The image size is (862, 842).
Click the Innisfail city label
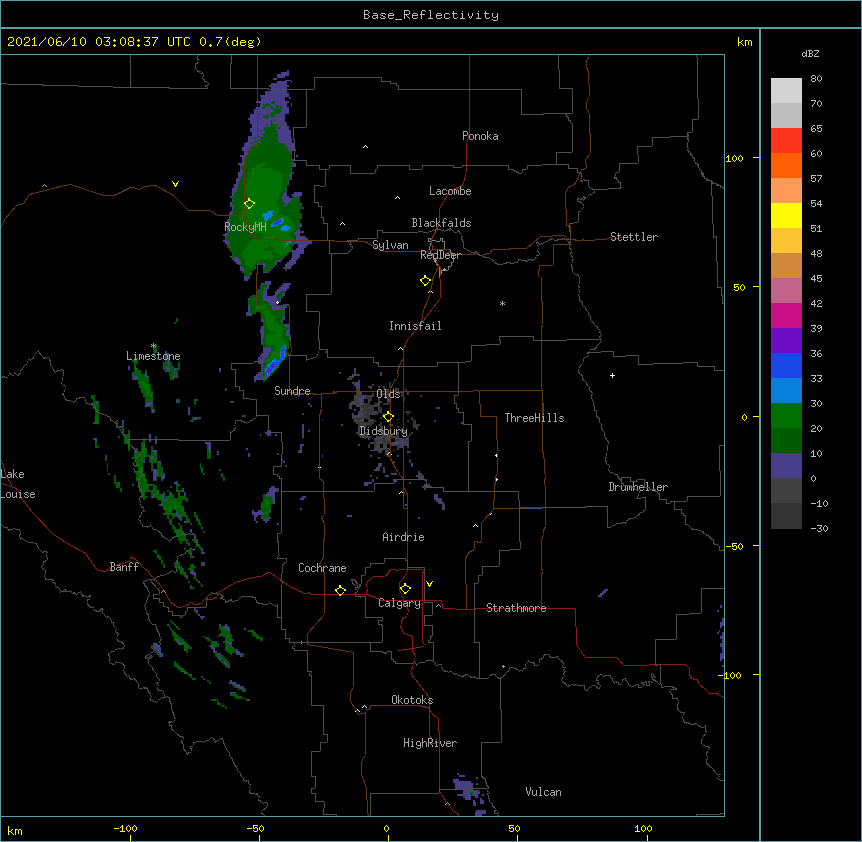pos(415,326)
